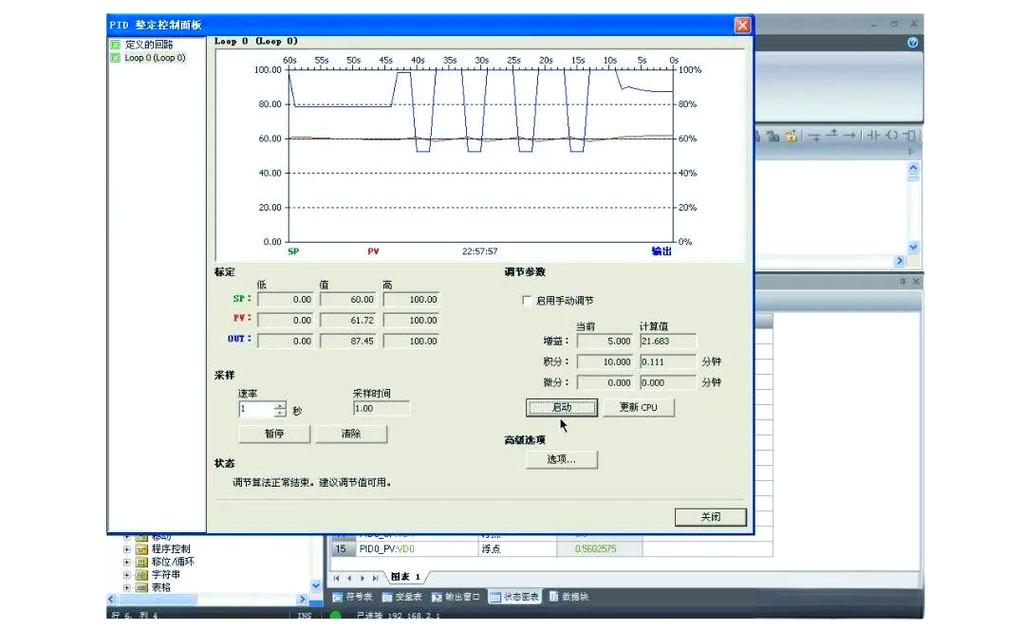Switch to the 符号表 tab
The image size is (1025, 629).
point(353,597)
